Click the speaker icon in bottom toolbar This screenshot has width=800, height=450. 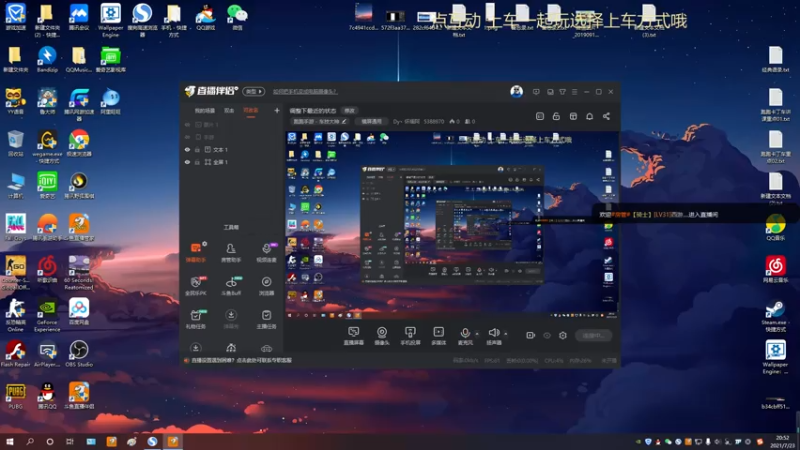coord(493,333)
